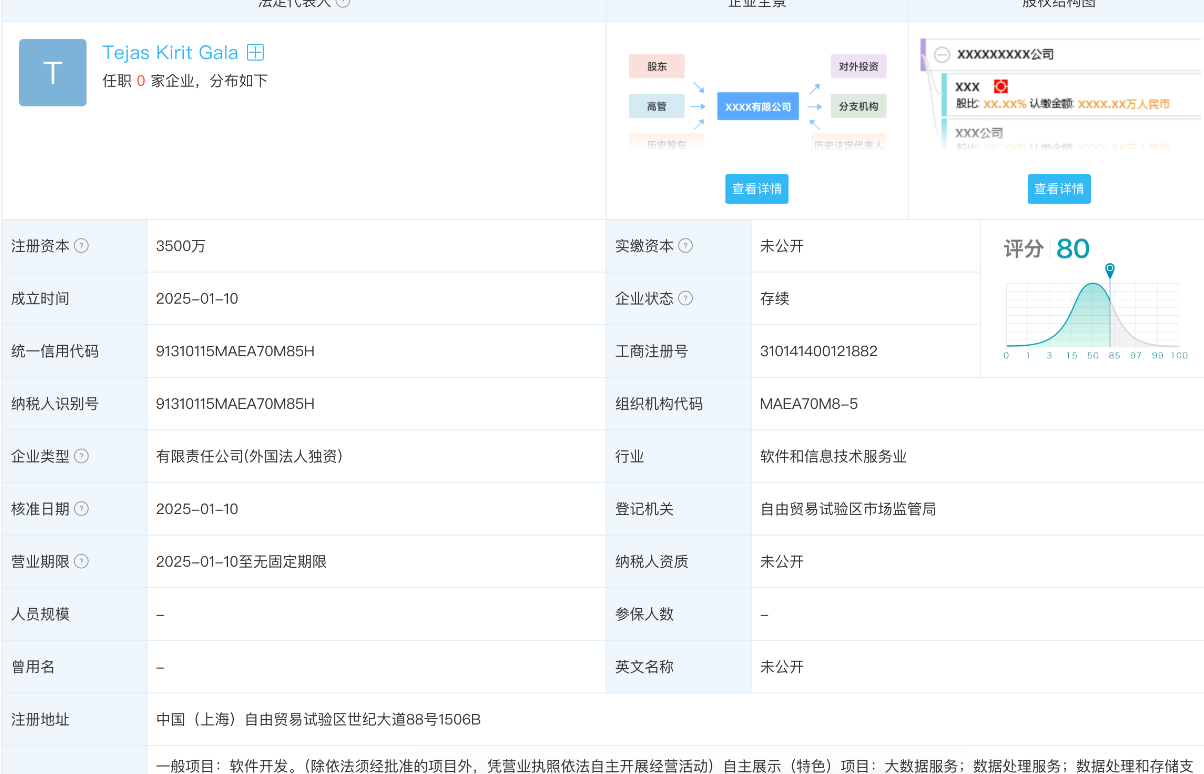Click 查看详情 under the enterprise panorama diagram
1204x774 pixels.
pyautogui.click(x=757, y=189)
